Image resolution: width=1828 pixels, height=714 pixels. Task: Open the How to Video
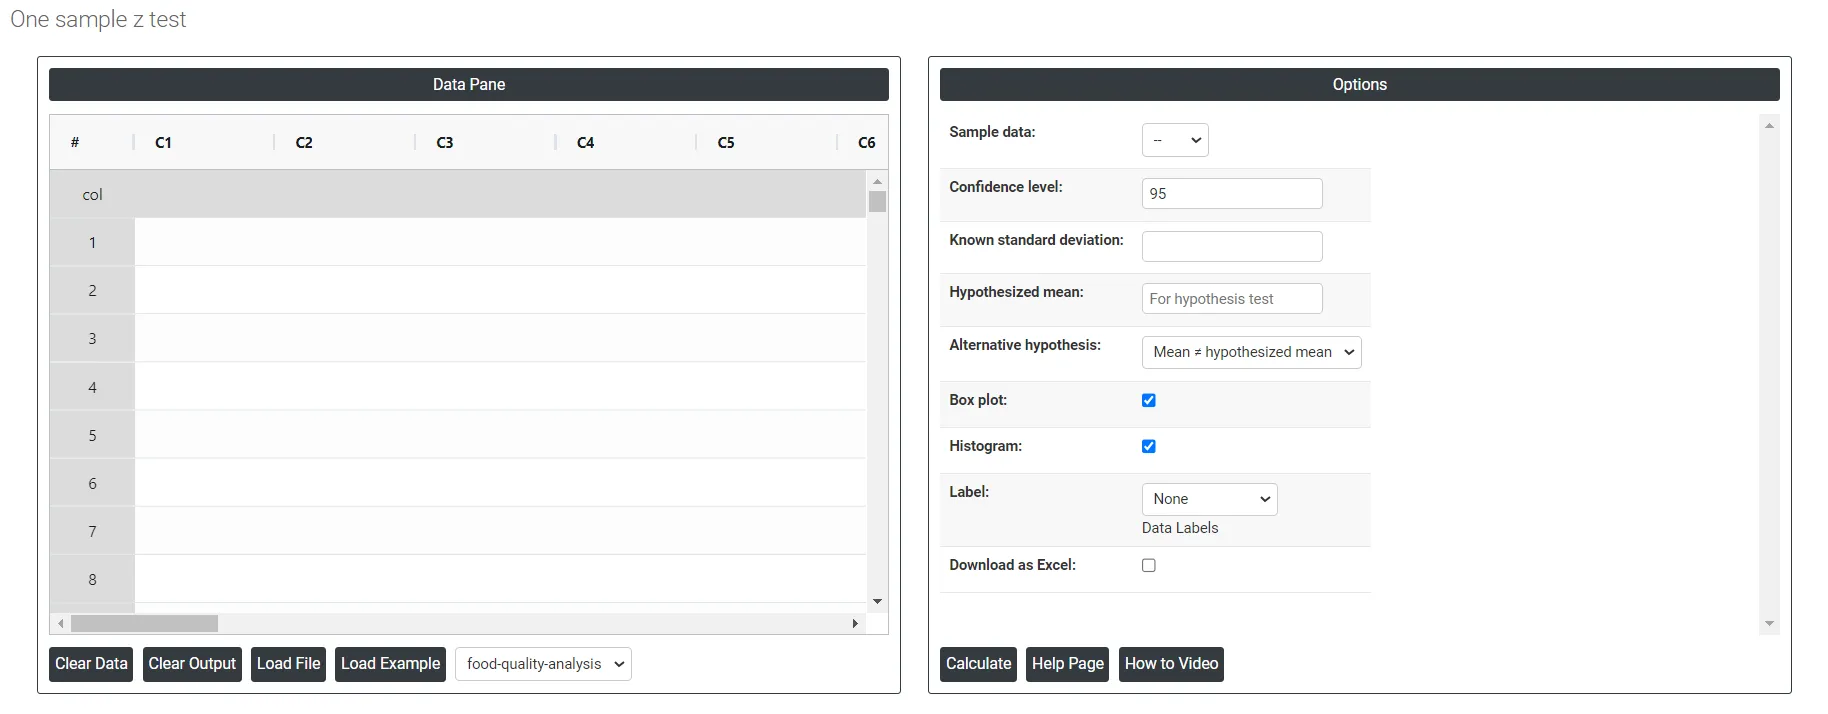(1171, 664)
